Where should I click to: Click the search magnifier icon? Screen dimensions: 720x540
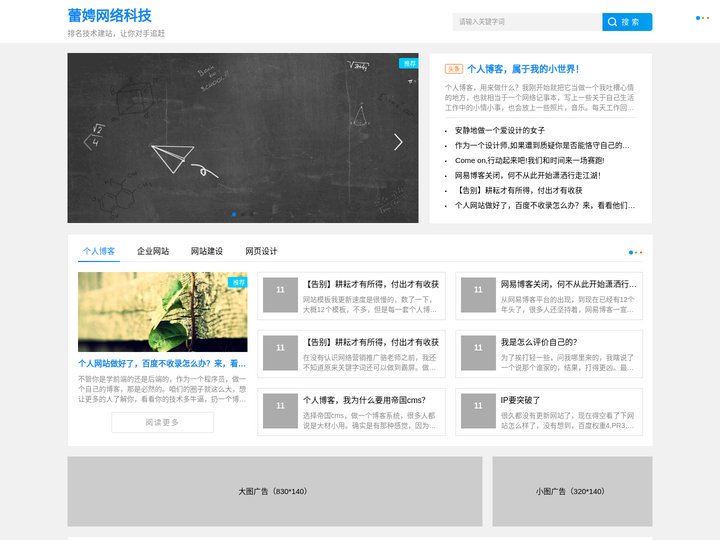612,22
